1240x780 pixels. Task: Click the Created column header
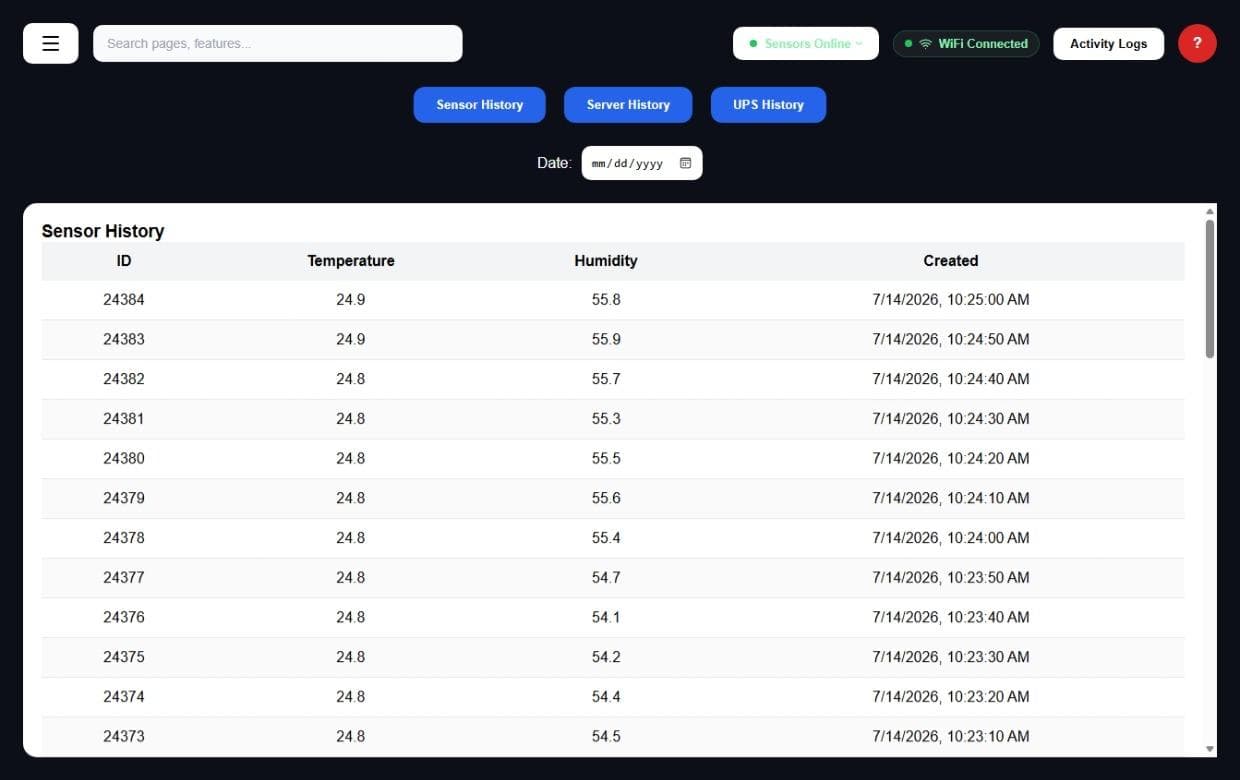click(951, 261)
